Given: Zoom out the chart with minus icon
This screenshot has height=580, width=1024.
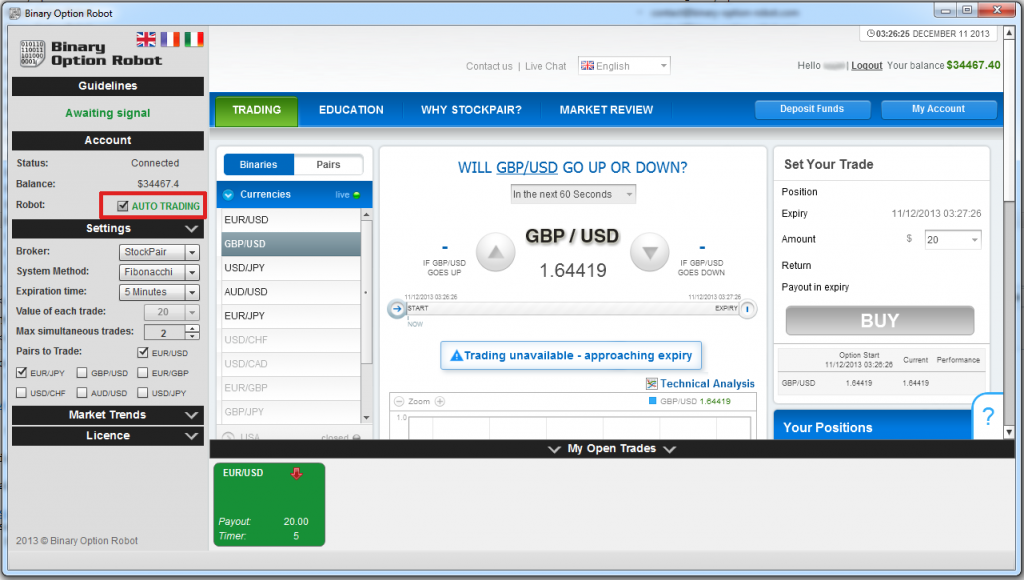Looking at the screenshot, I should (x=399, y=401).
